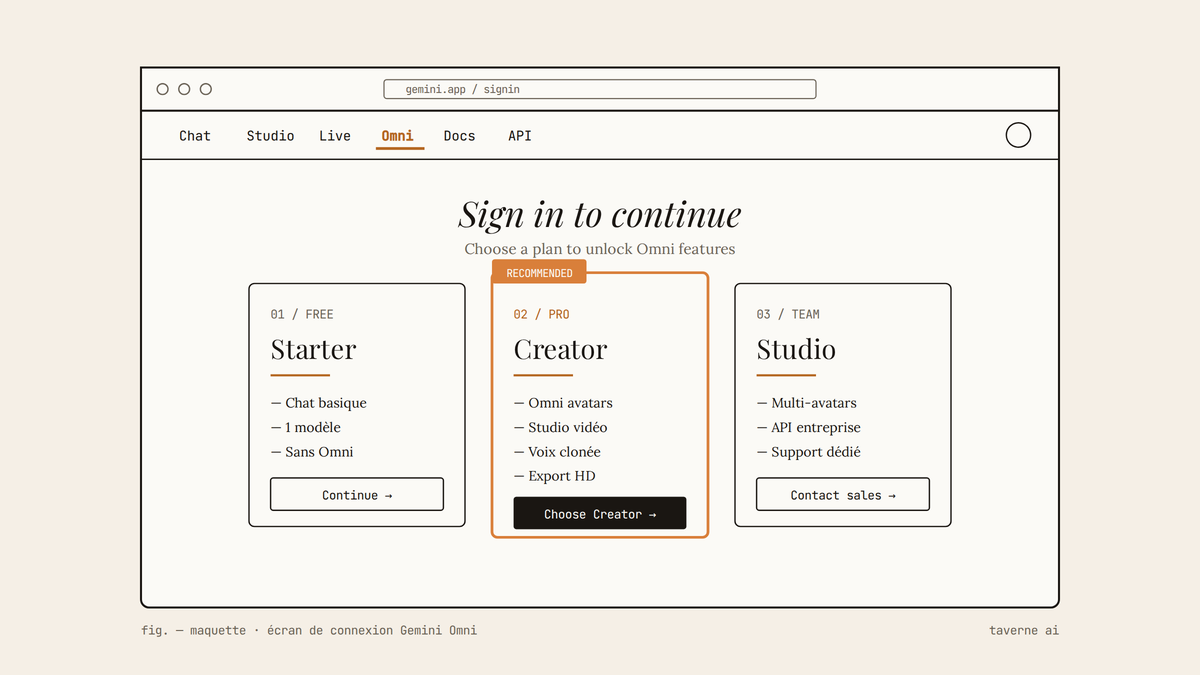
Task: Click the "Support dédié" feature line
Action: 809,452
